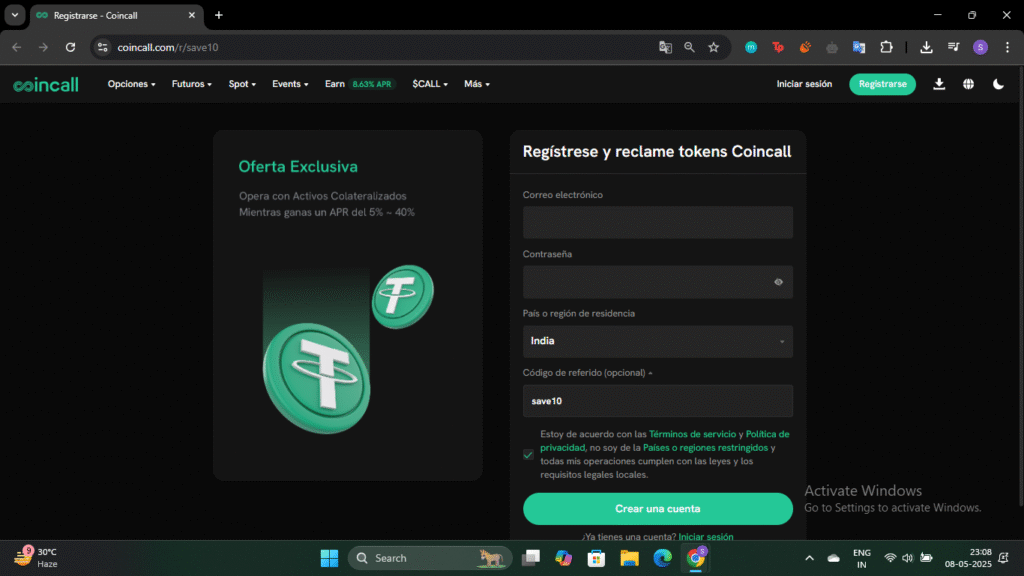
Task: Click the Registrarse header button
Action: (882, 84)
